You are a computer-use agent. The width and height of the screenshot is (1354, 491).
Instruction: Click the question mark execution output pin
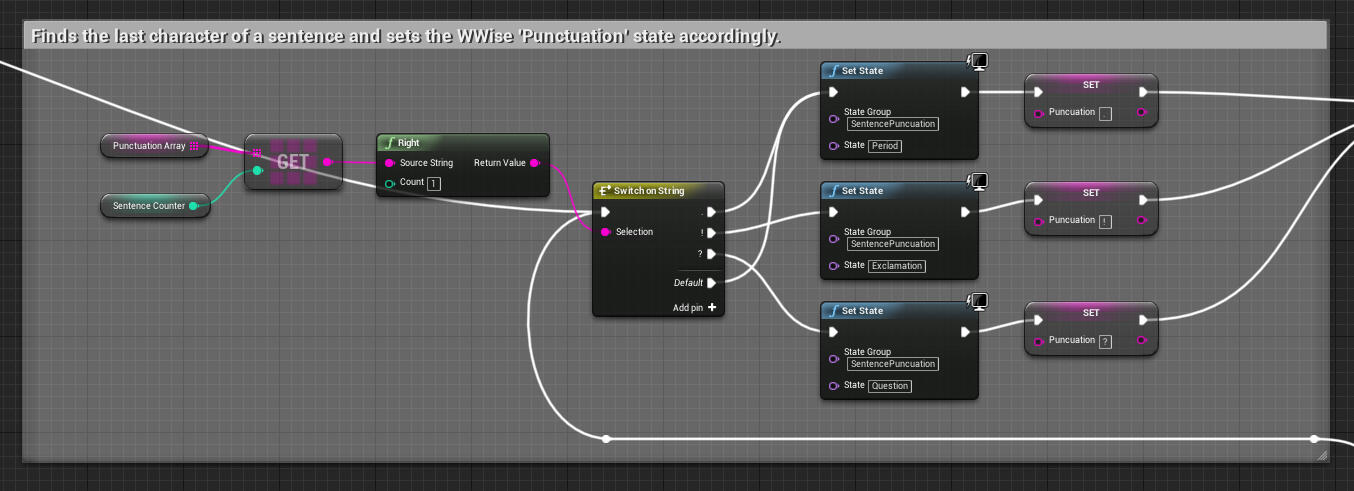click(x=711, y=254)
